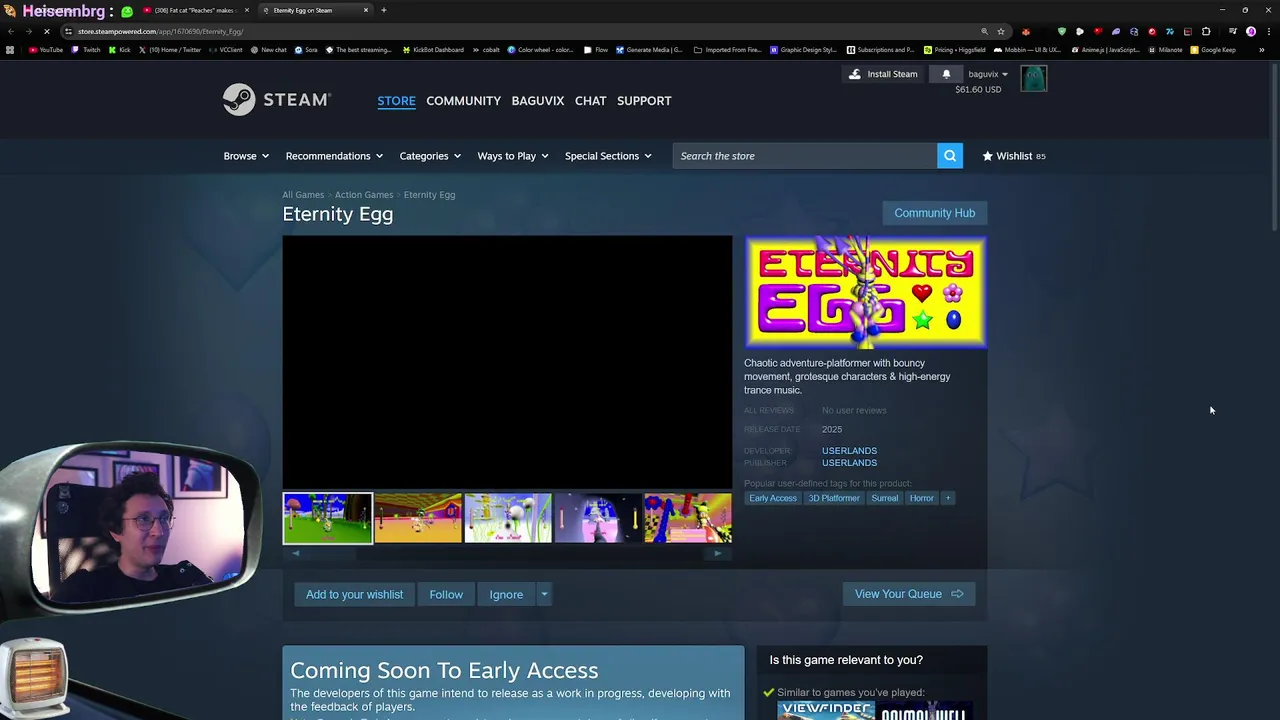Open the Ways to Play dropdown
The height and width of the screenshot is (720, 1280).
[x=513, y=156]
